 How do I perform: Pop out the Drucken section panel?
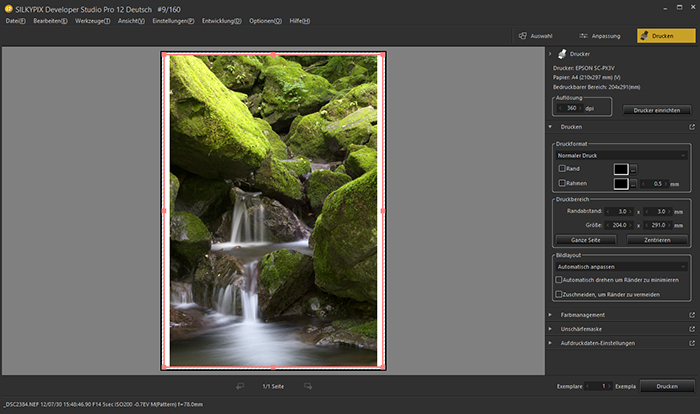(692, 128)
